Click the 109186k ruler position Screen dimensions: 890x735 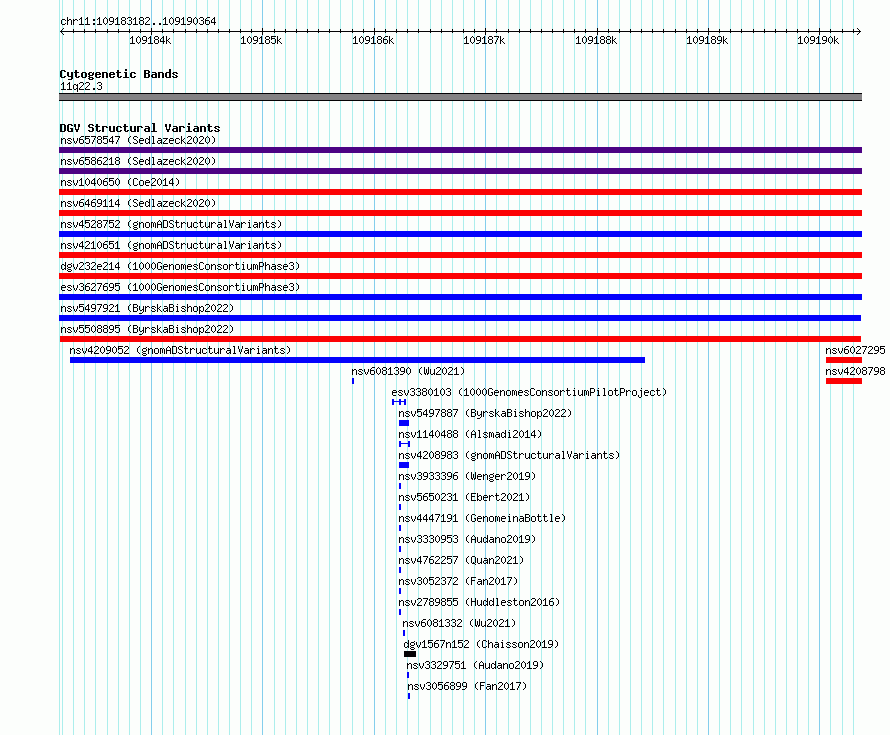coord(373,40)
